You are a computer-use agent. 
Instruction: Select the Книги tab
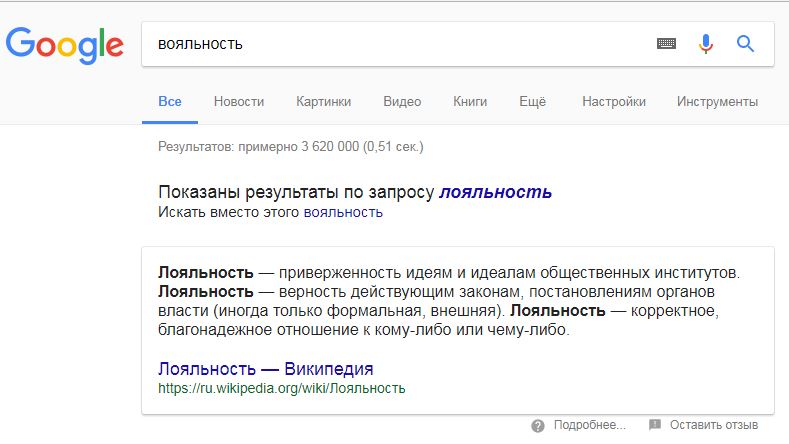pyautogui.click(x=470, y=102)
